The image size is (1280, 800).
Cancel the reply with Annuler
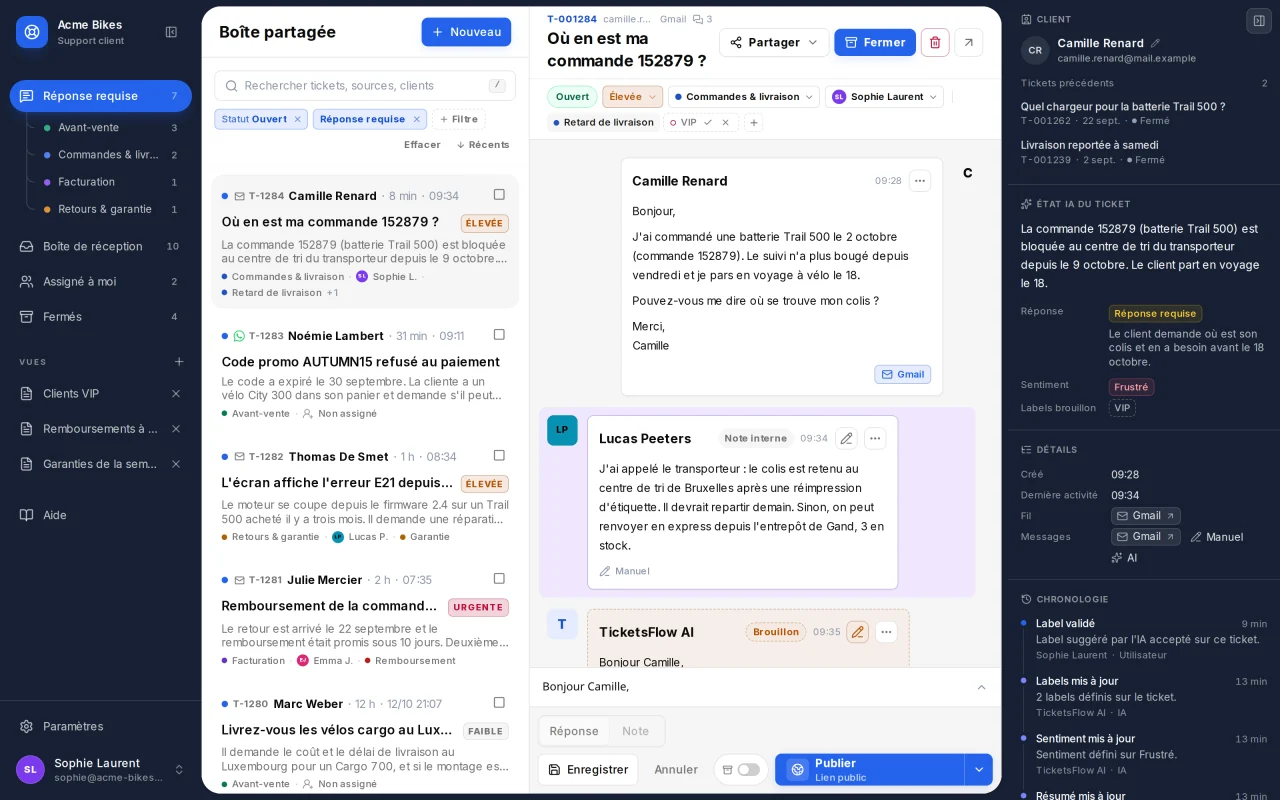676,769
